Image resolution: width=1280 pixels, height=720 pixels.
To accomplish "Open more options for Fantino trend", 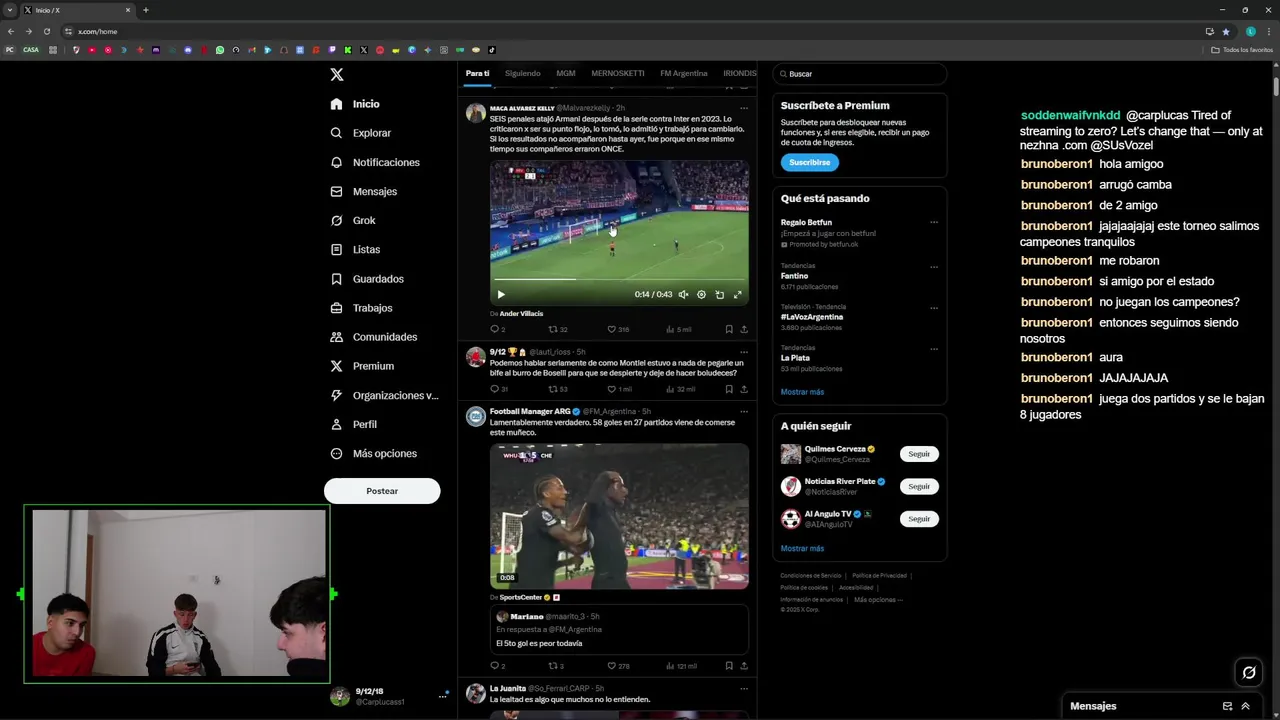I will 933,267.
